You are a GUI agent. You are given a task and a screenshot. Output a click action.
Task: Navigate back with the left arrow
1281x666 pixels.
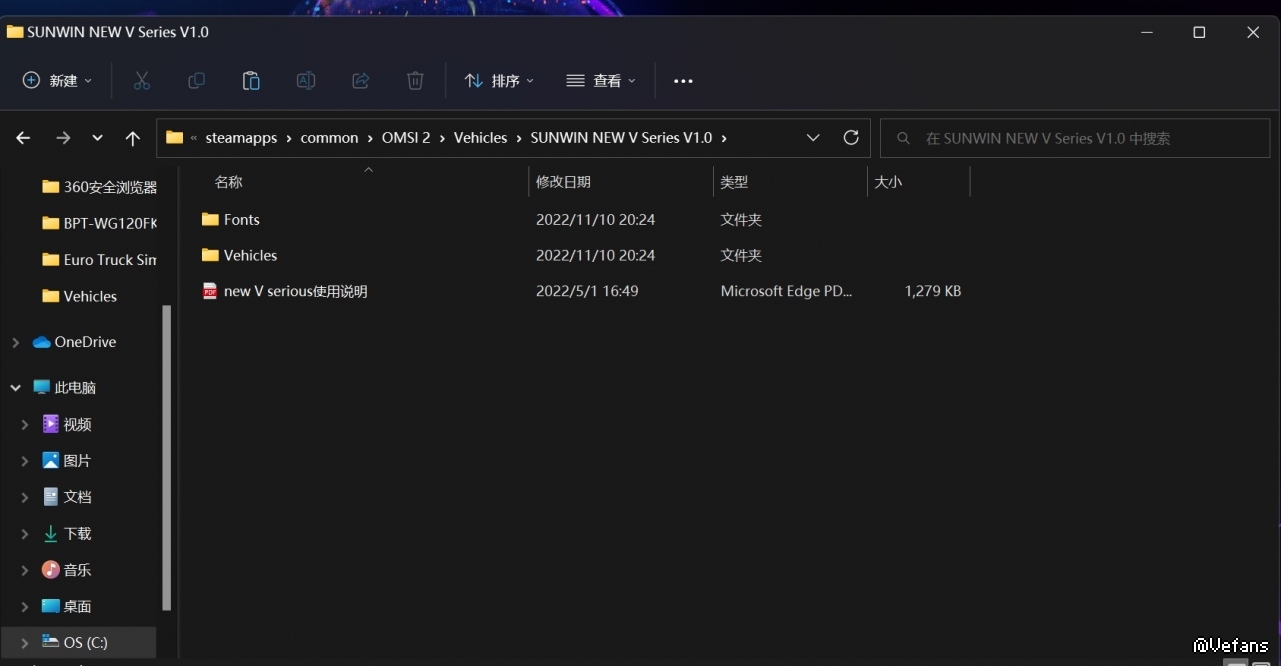(x=23, y=138)
